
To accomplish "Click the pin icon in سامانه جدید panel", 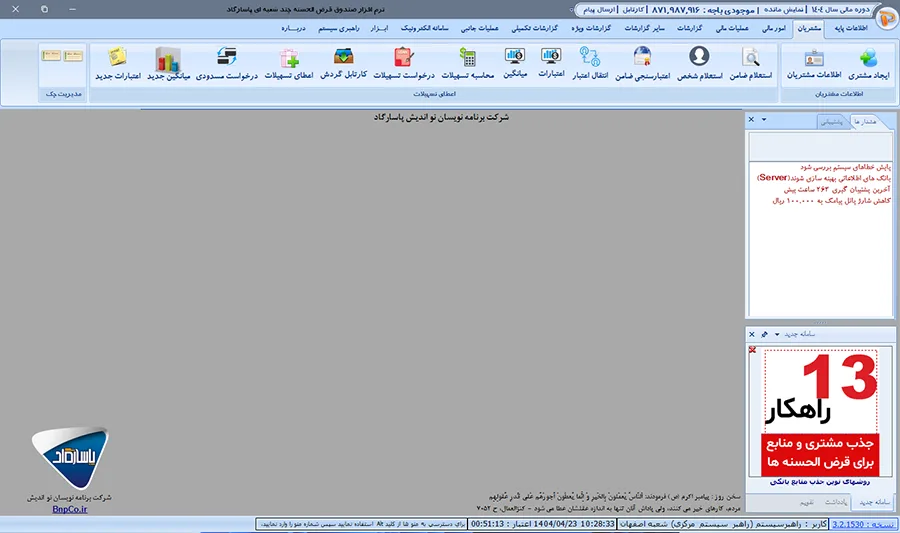I will (765, 334).
